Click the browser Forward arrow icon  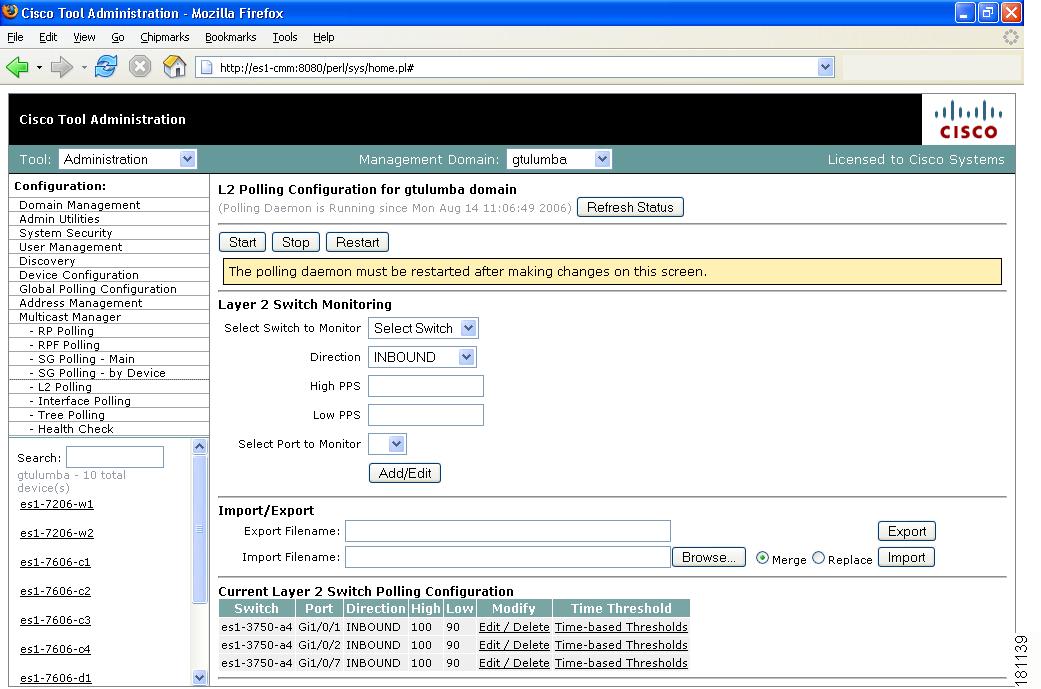62,67
